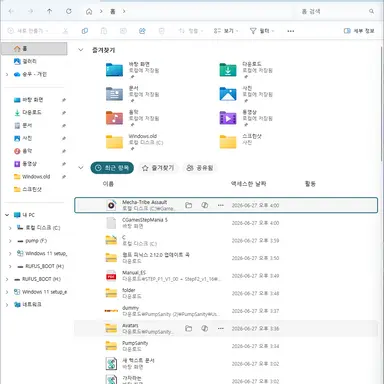Open the 새로 만들기 dropdown
Viewport: 384px width, 384px height.
28,31
